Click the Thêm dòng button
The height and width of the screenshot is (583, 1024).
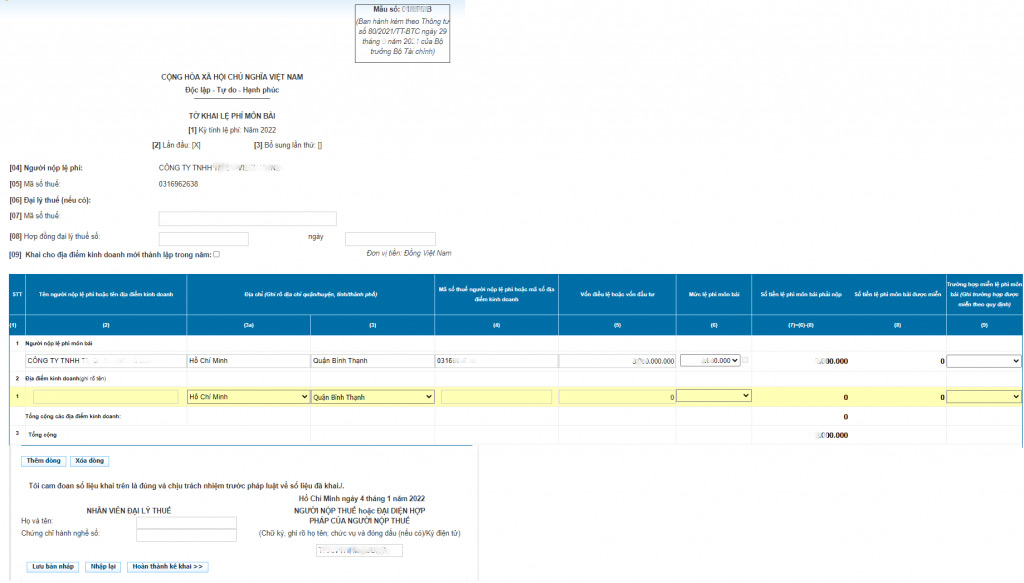[43, 461]
